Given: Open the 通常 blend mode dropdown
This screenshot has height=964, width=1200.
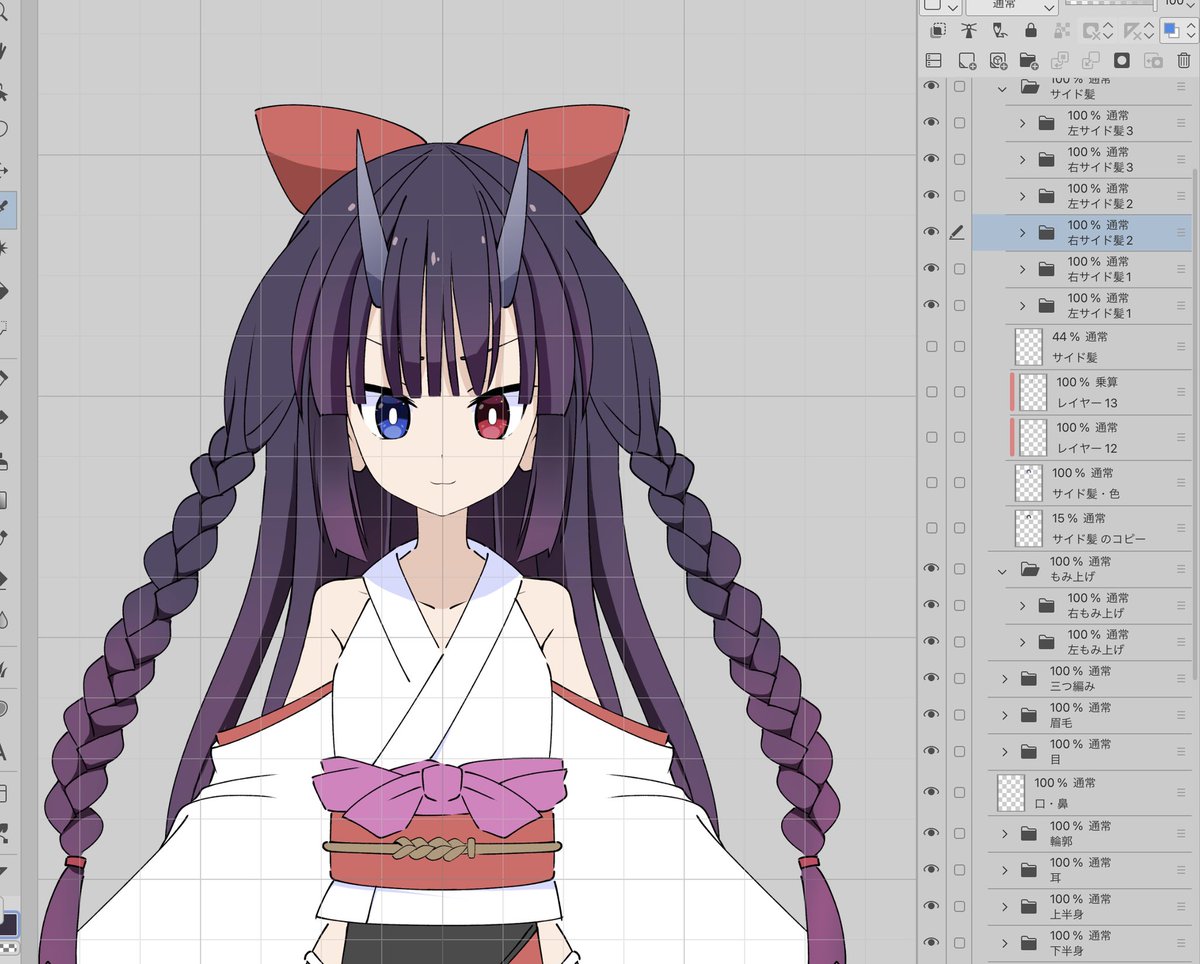Looking at the screenshot, I should pyautogui.click(x=1011, y=5).
